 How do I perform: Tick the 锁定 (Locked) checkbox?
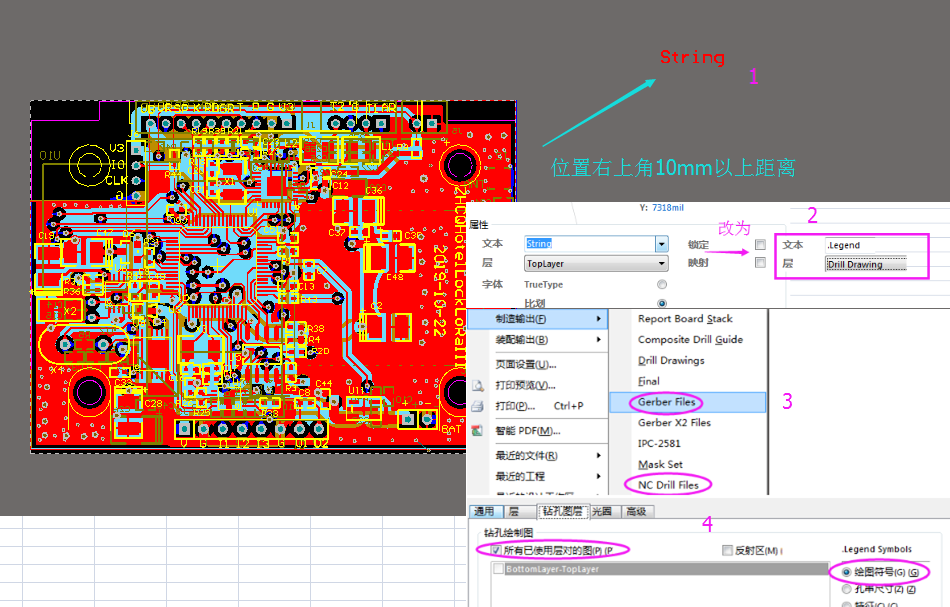pos(761,244)
